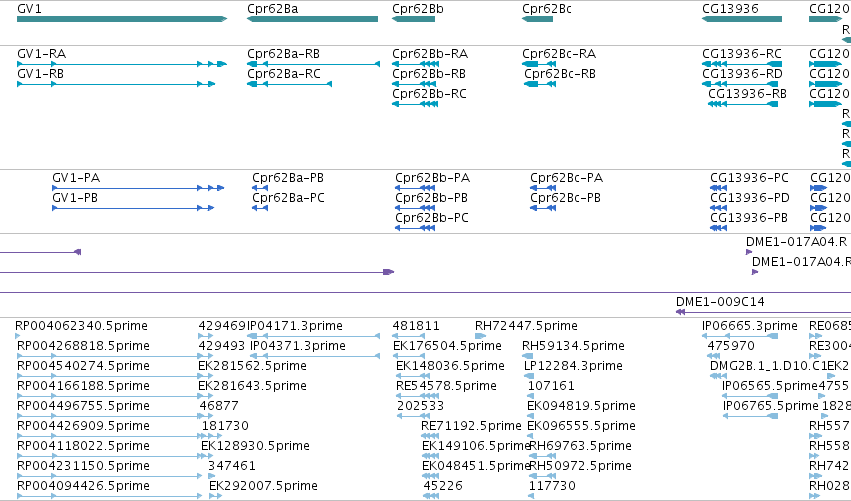Select the GV1-RB transcript line
Viewport: 851px width, 501px height.
click(x=116, y=84)
